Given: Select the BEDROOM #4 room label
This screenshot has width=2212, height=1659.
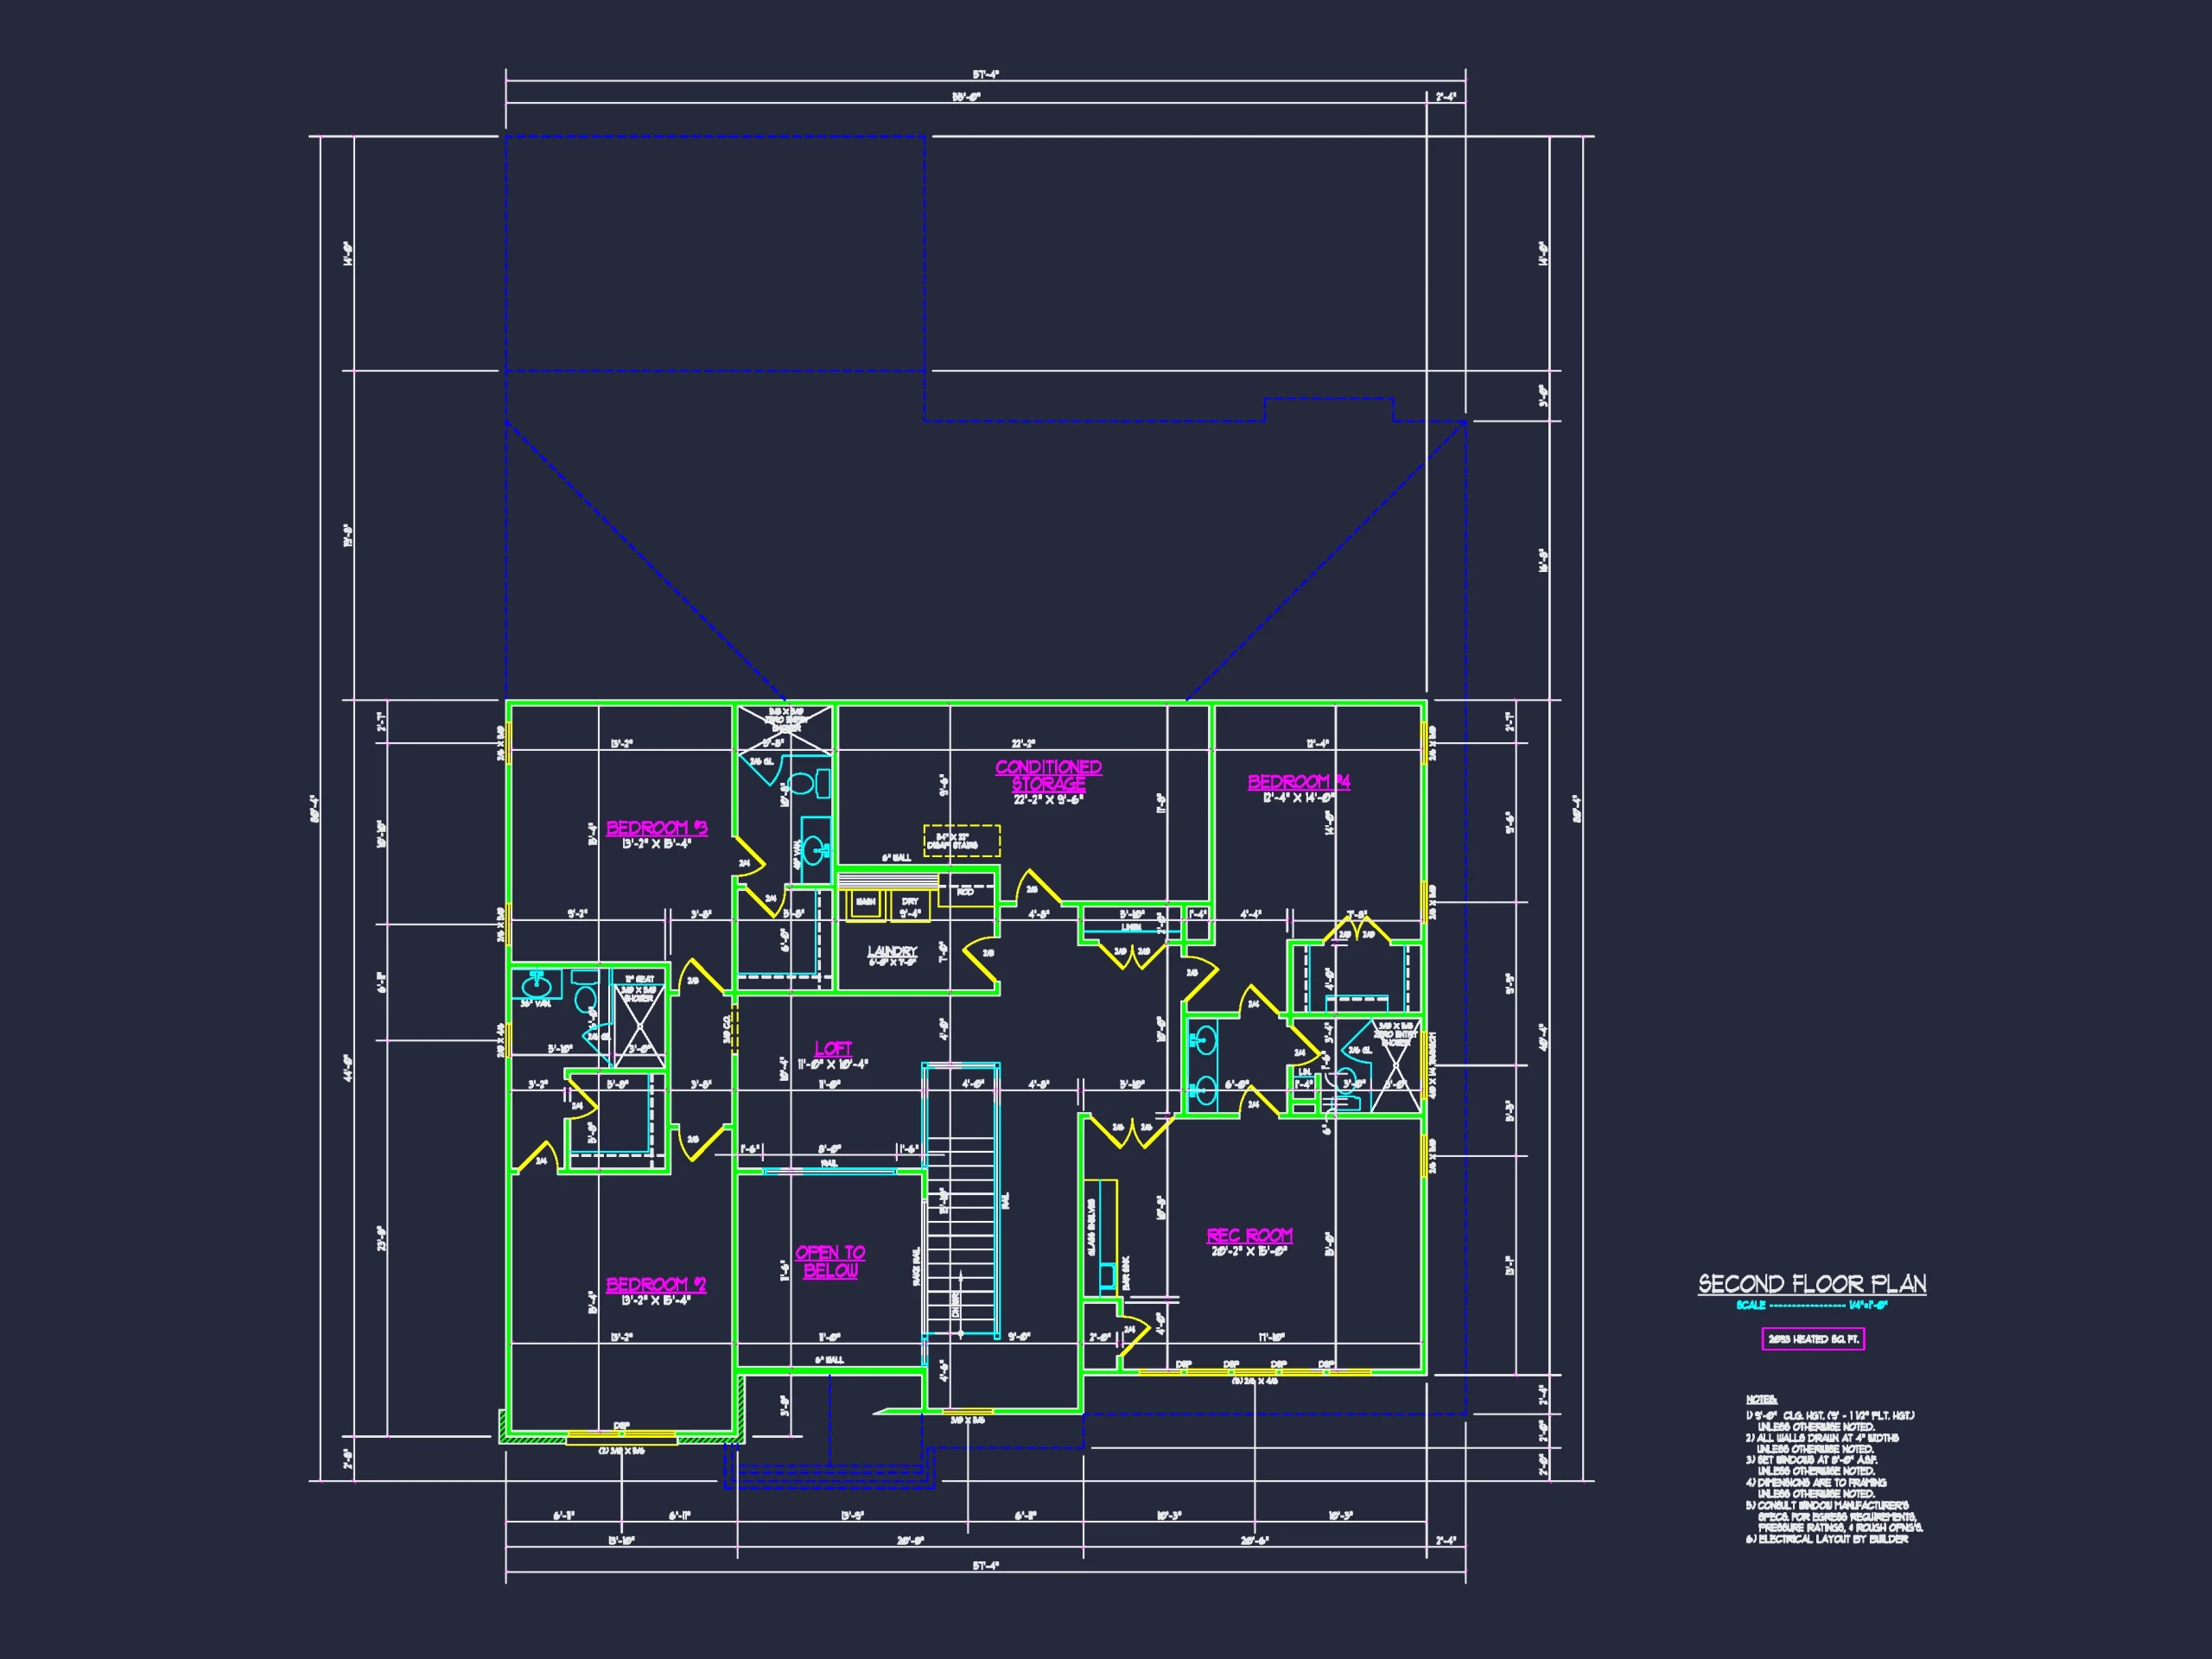Looking at the screenshot, I should tap(1299, 782).
